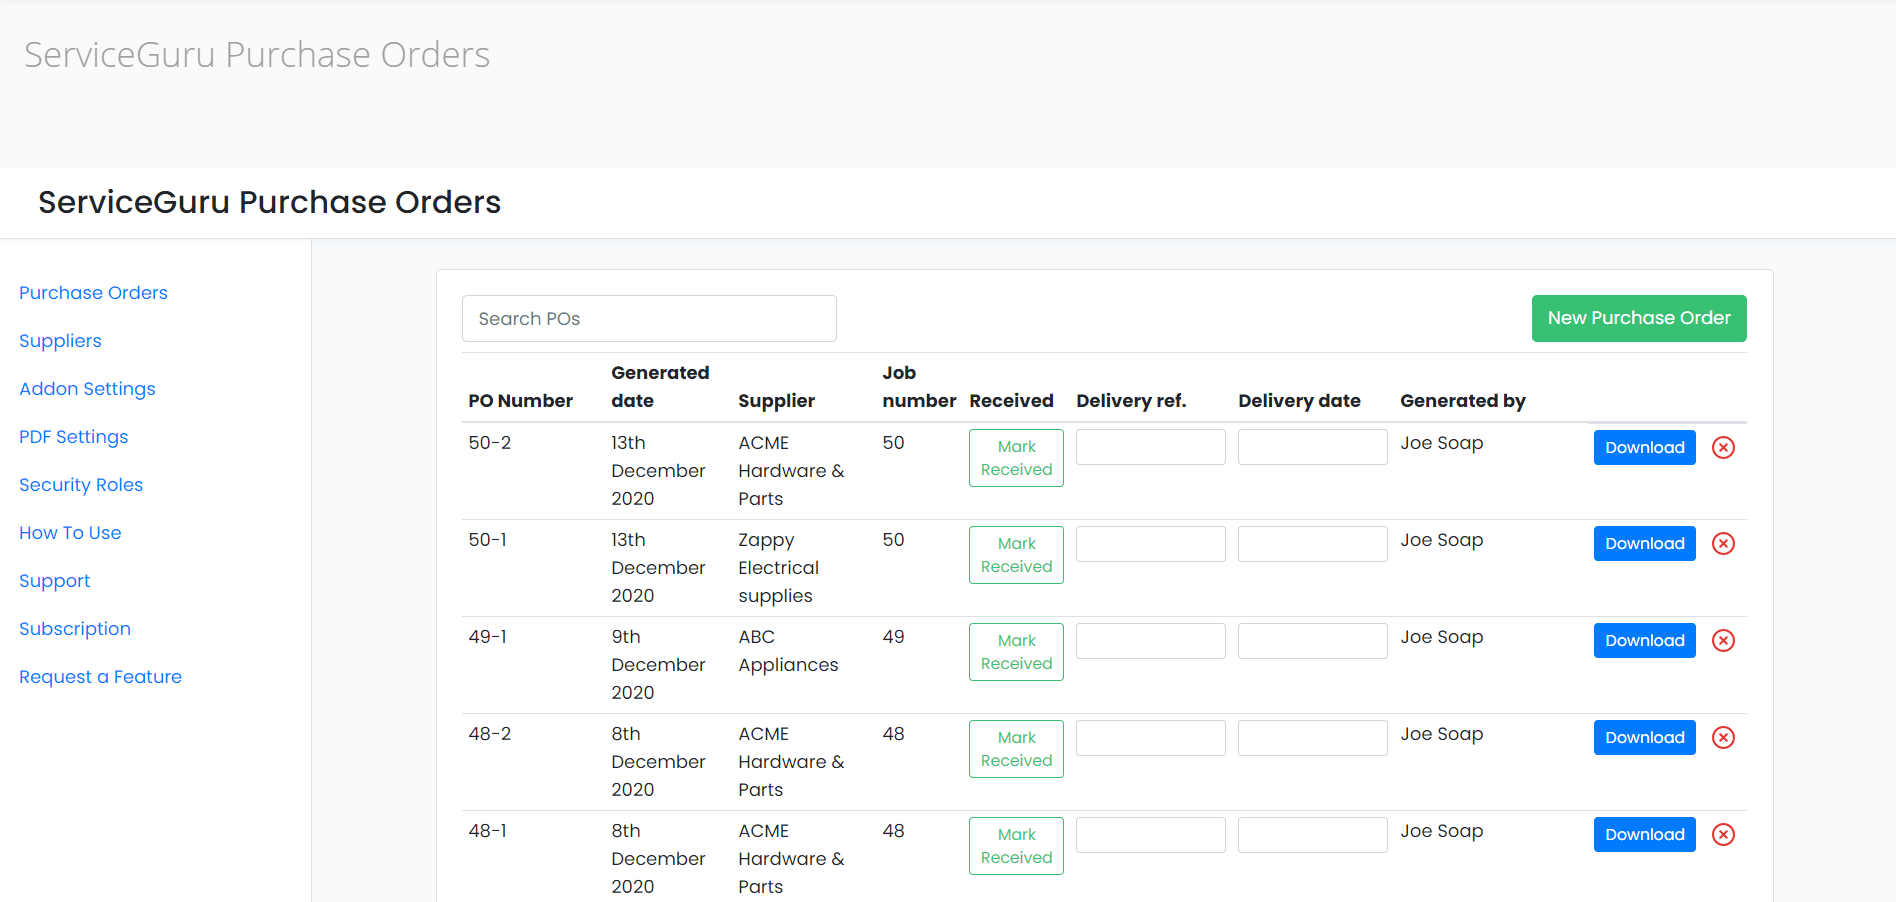Delete purchase order 49-1 with red X icon
Screen dimensions: 1896x902
pyautogui.click(x=1723, y=640)
